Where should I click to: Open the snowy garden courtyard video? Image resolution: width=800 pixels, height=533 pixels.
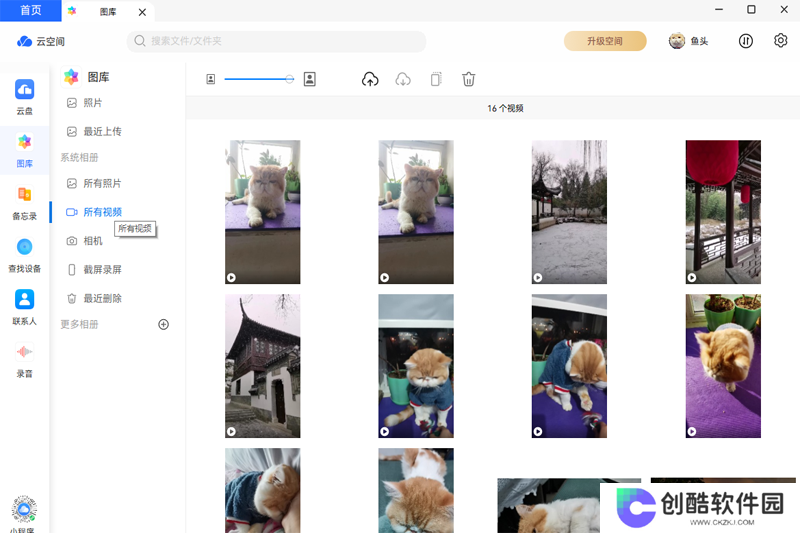point(569,212)
